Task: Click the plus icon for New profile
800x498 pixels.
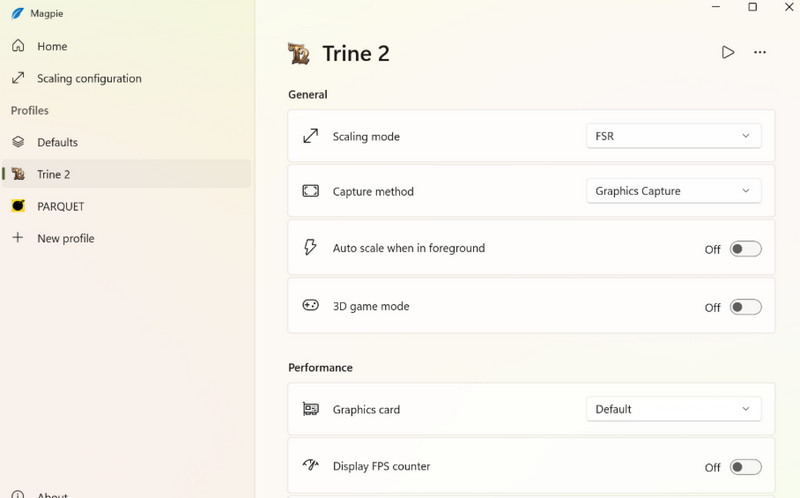Action: tap(18, 237)
